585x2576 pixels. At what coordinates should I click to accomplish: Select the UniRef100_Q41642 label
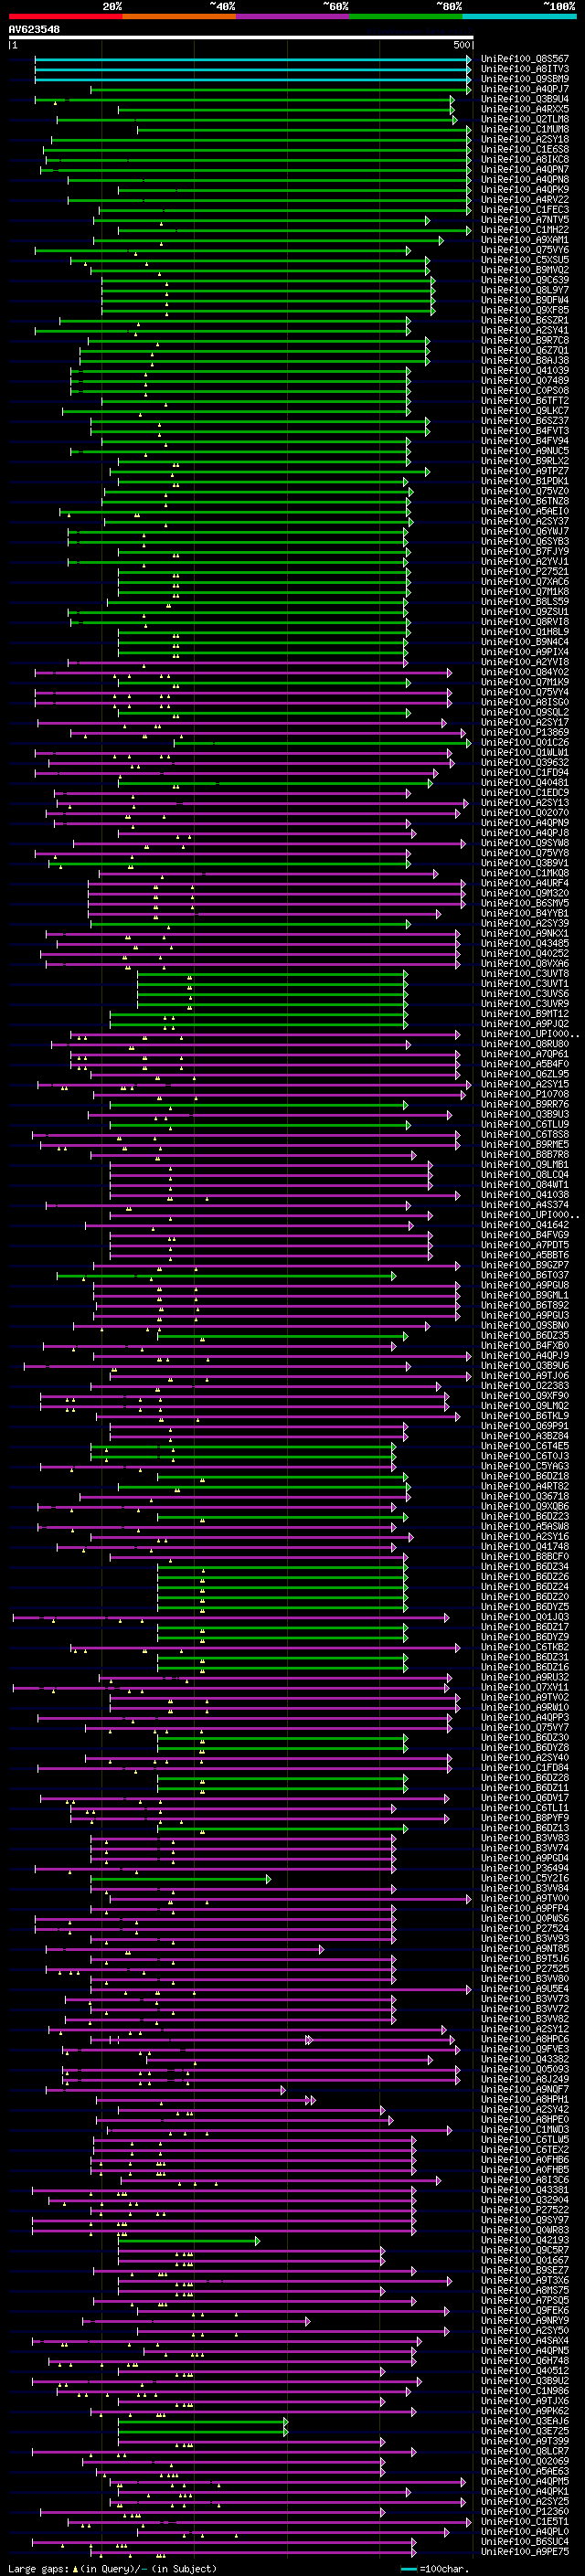(x=525, y=1225)
